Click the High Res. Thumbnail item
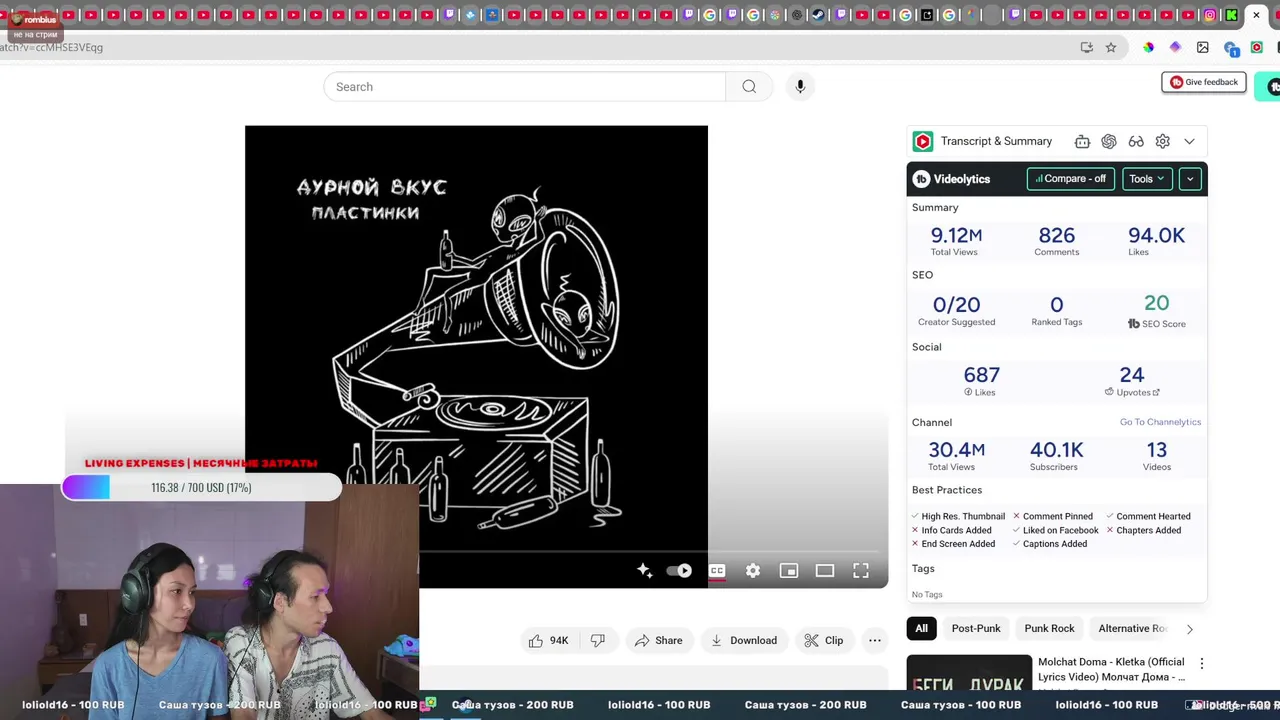The height and width of the screenshot is (720, 1280). pyautogui.click(x=958, y=516)
